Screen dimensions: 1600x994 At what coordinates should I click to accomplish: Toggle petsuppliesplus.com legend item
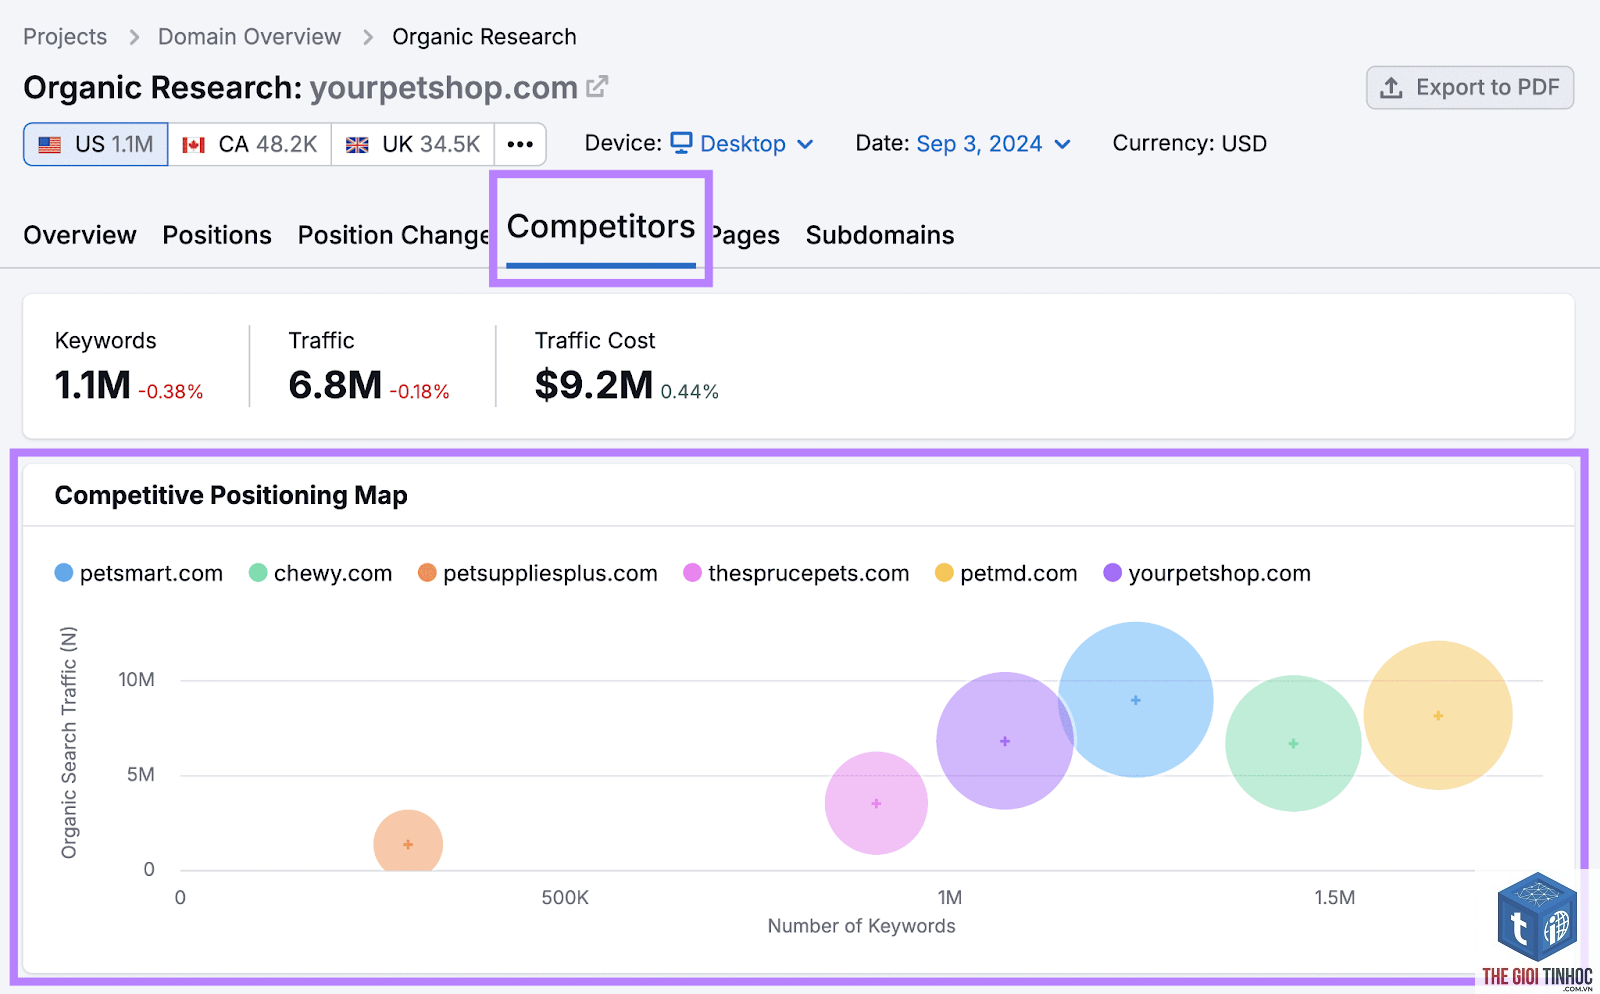(538, 573)
